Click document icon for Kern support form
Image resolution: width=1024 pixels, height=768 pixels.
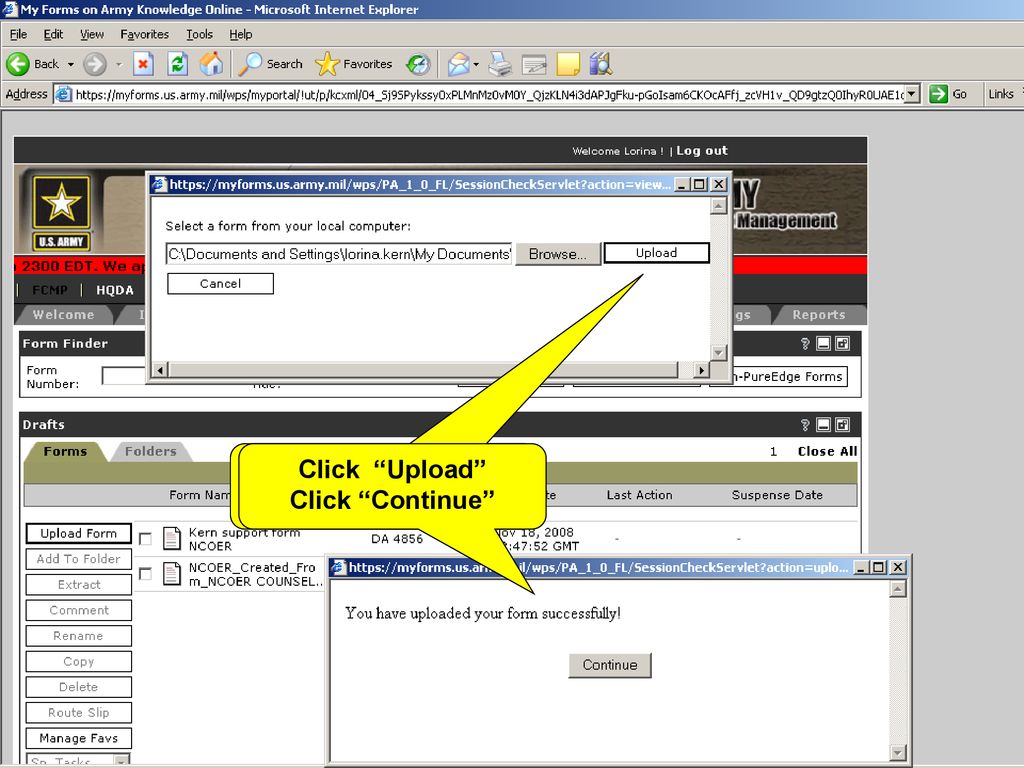click(x=172, y=539)
